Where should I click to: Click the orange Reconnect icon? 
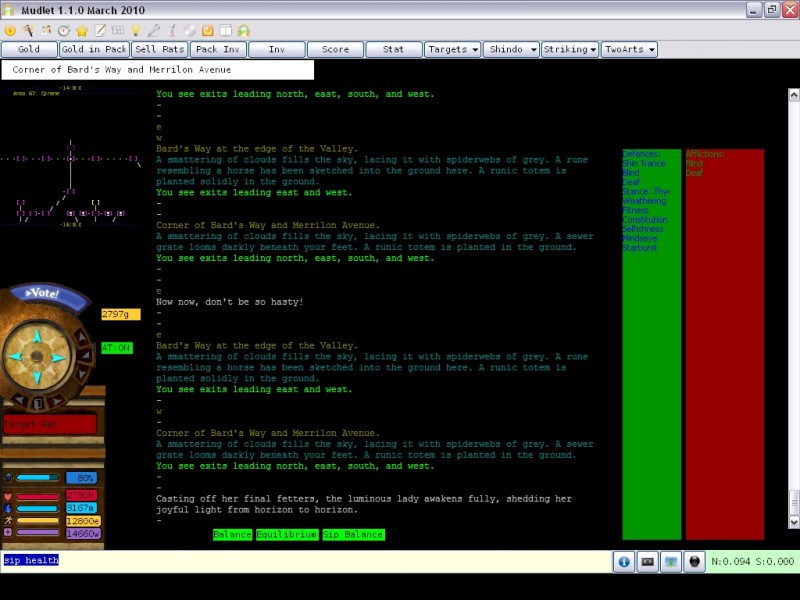(x=208, y=31)
